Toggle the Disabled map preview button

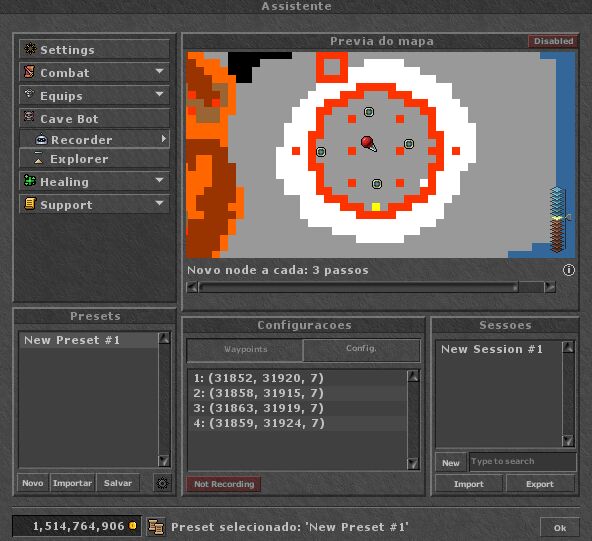[553, 41]
